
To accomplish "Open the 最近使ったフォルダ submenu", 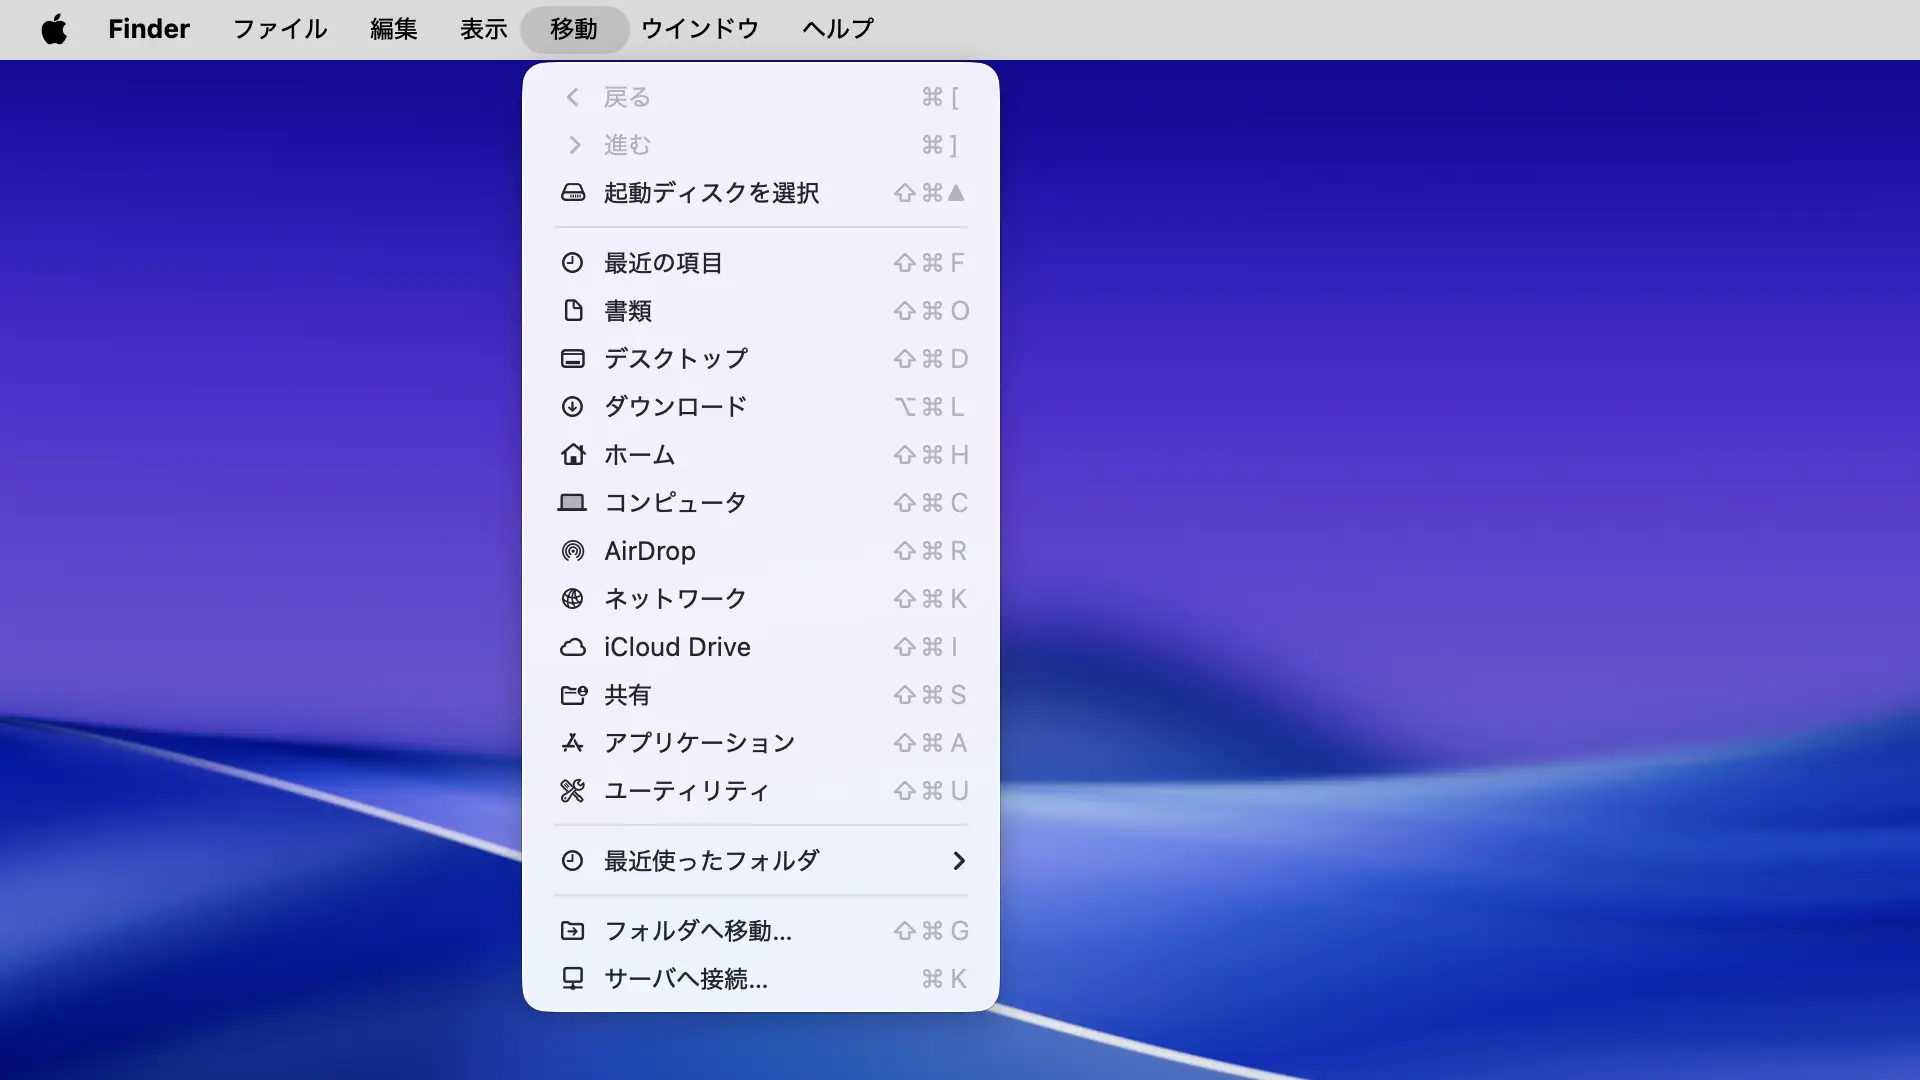I will (711, 861).
